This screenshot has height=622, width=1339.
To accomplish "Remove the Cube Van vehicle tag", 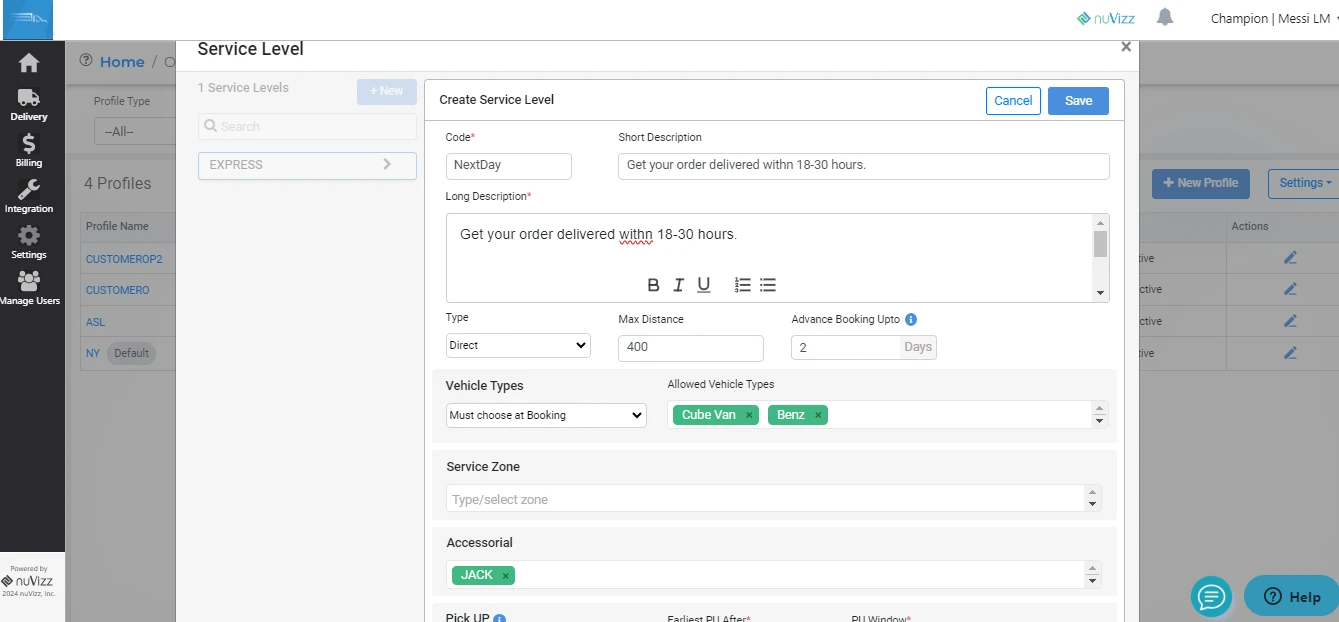I will 749,415.
